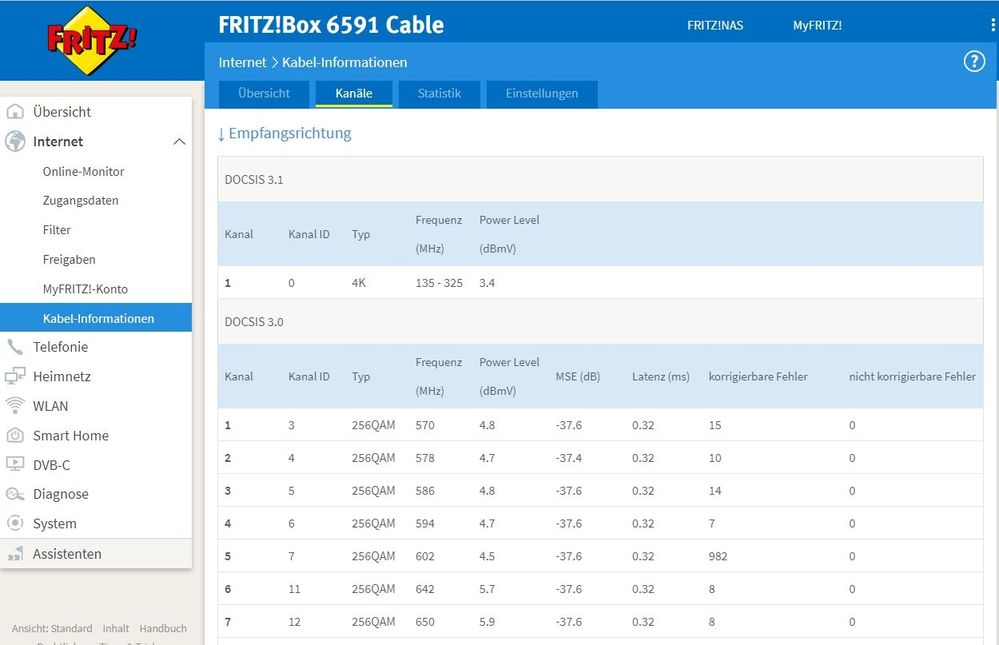Click frequency 642 cell
Viewport: 999px width, 645px height.
point(425,589)
